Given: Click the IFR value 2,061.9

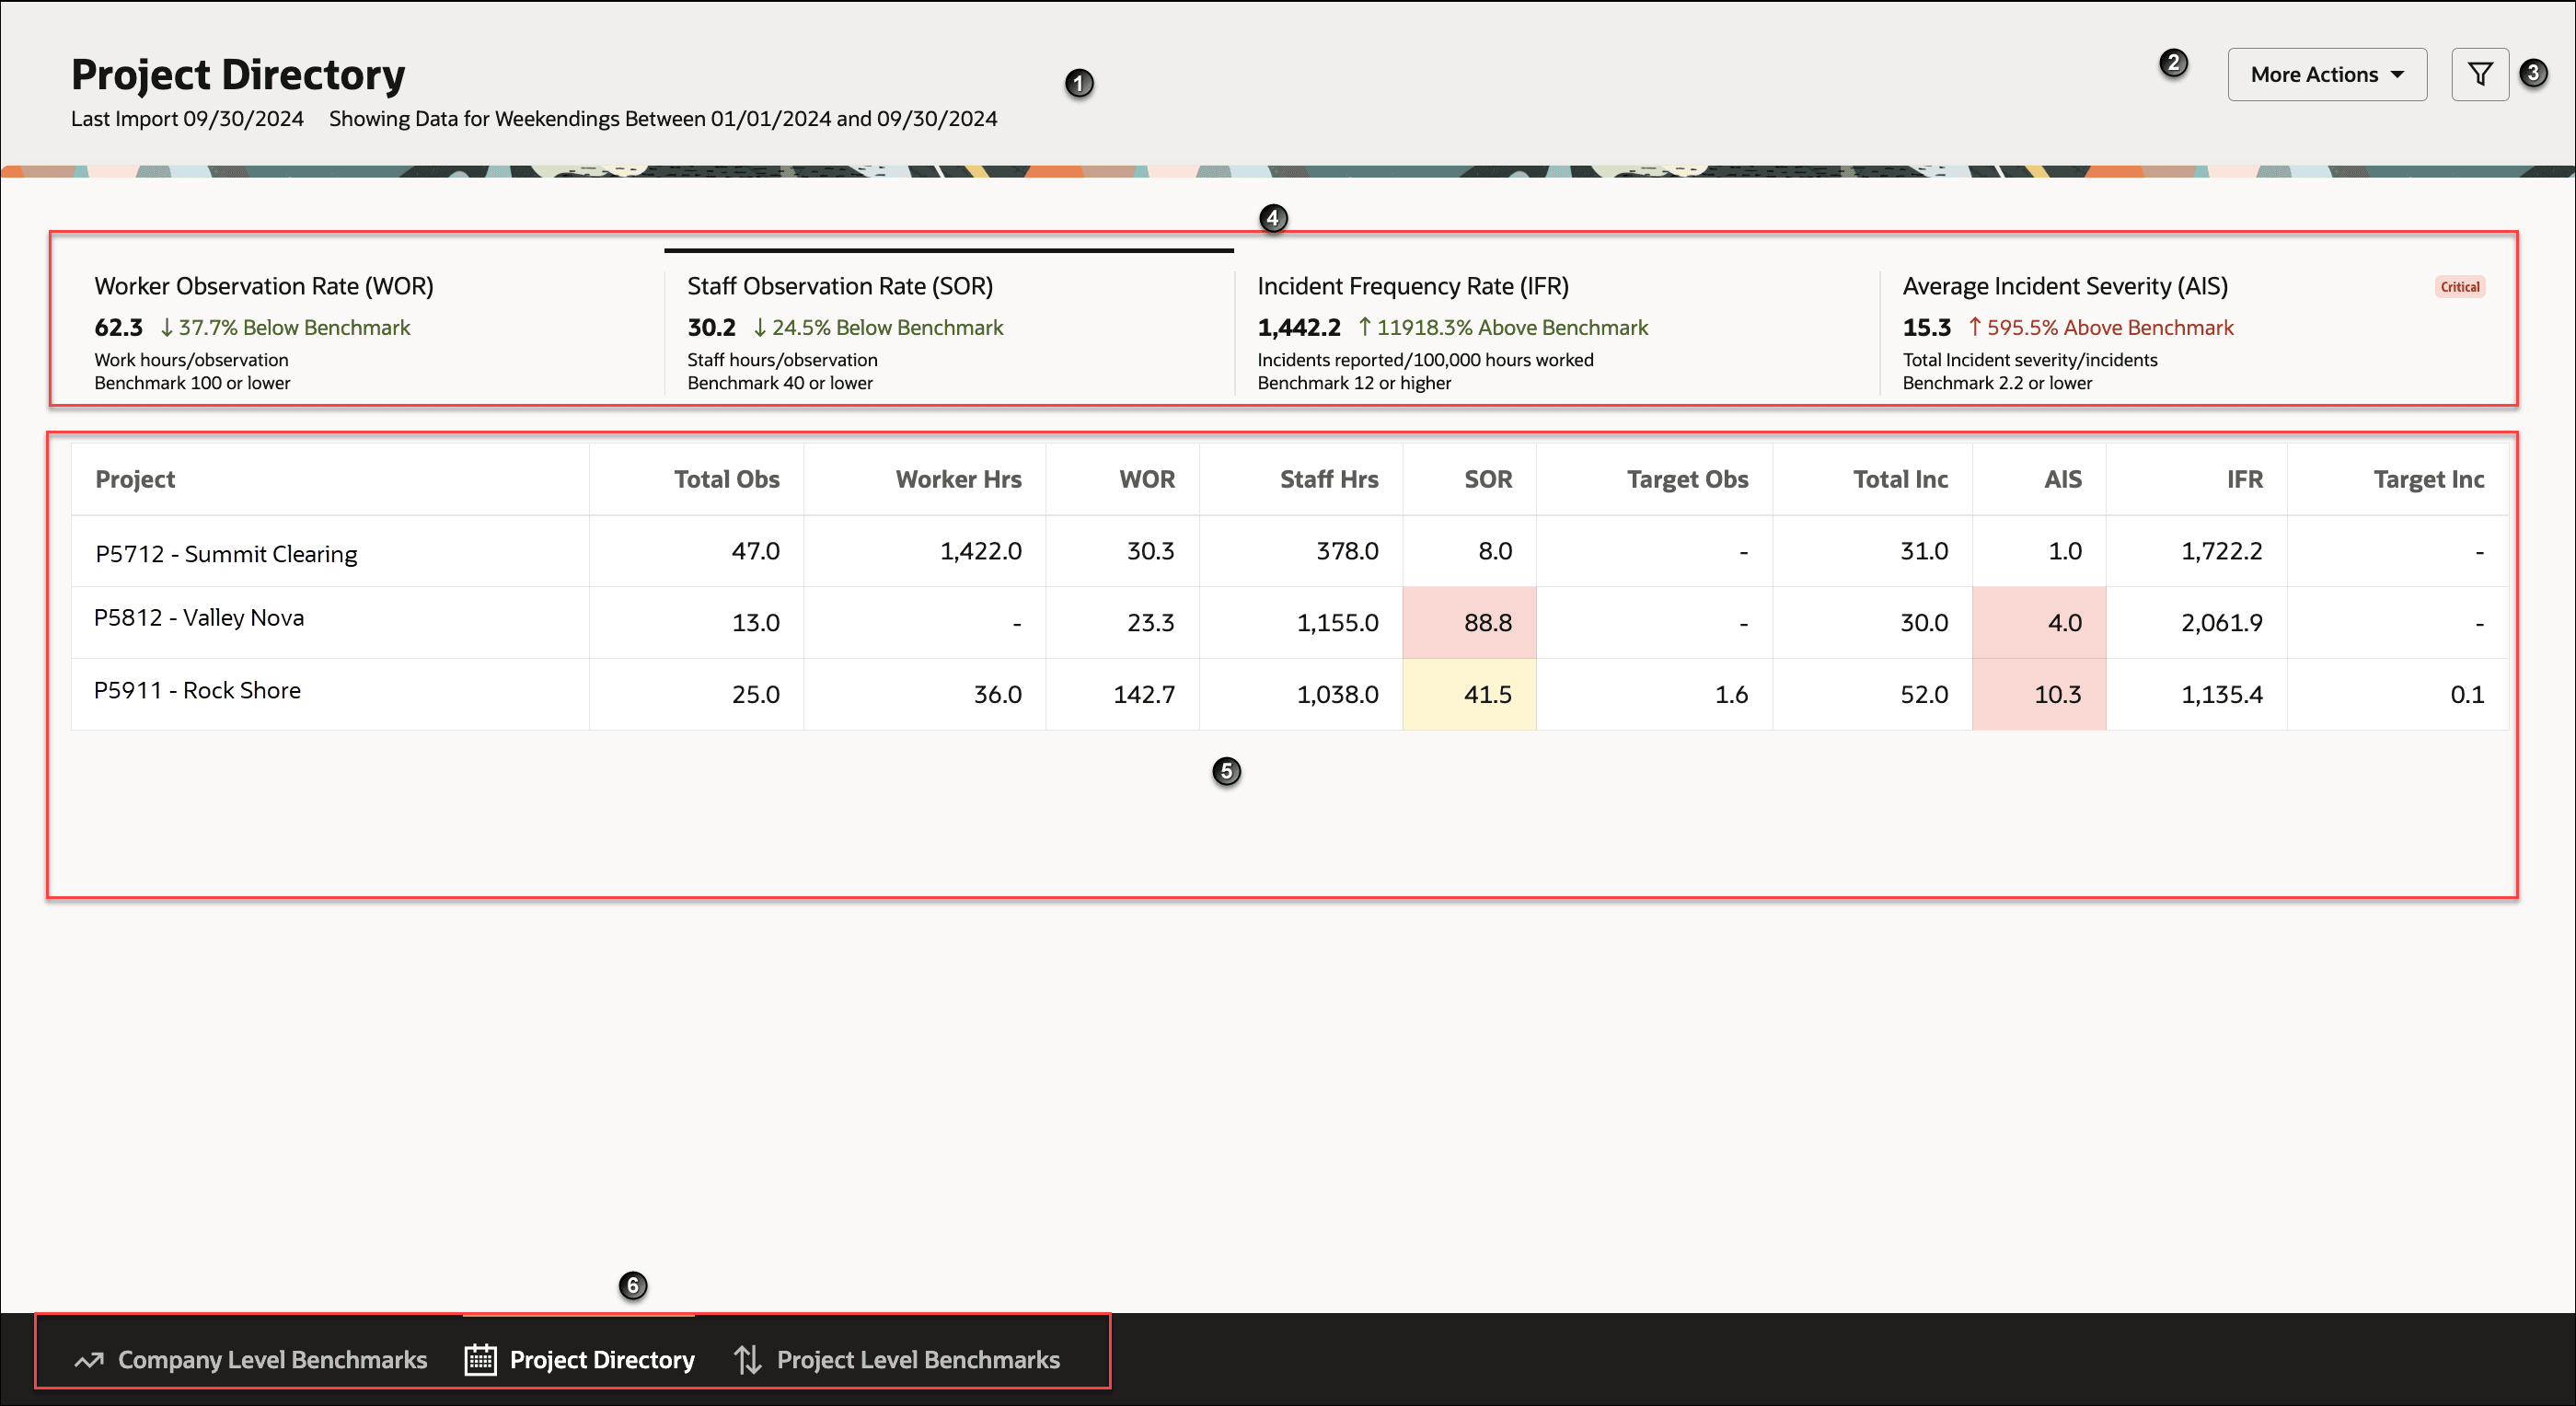Looking at the screenshot, I should tap(2221, 622).
